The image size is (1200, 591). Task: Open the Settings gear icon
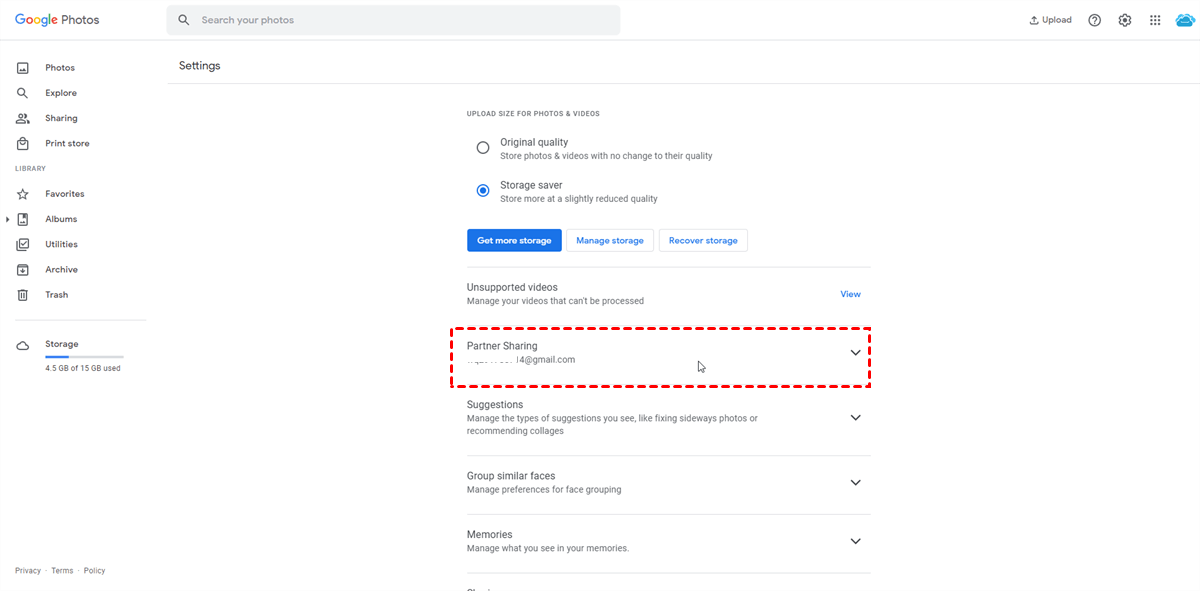[1125, 20]
